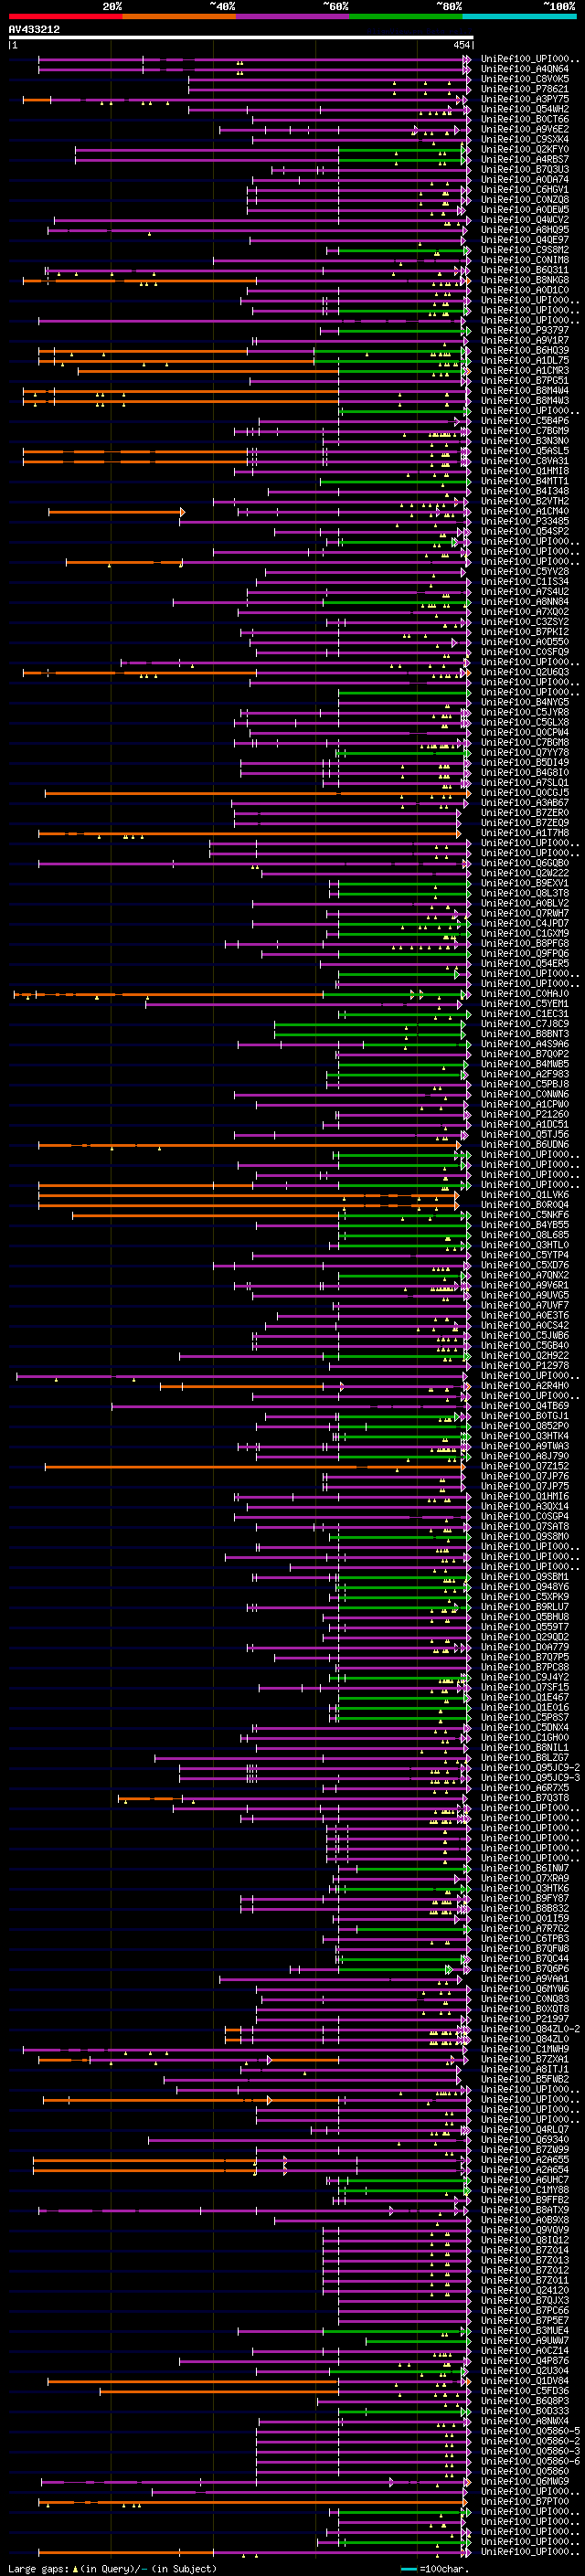Click the red 20% identity color segment
This screenshot has height=2576, width=585.
(66, 16)
